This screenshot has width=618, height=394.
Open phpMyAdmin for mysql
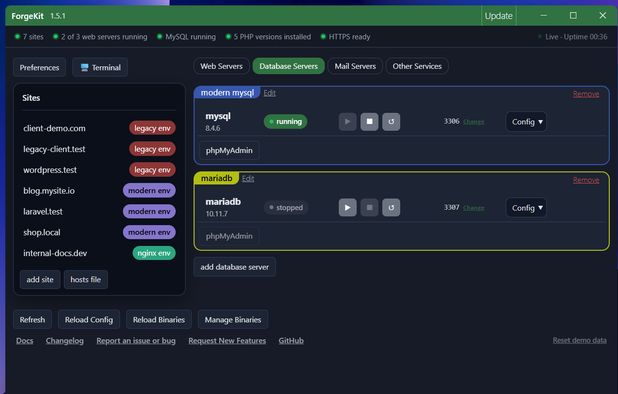pyautogui.click(x=229, y=151)
